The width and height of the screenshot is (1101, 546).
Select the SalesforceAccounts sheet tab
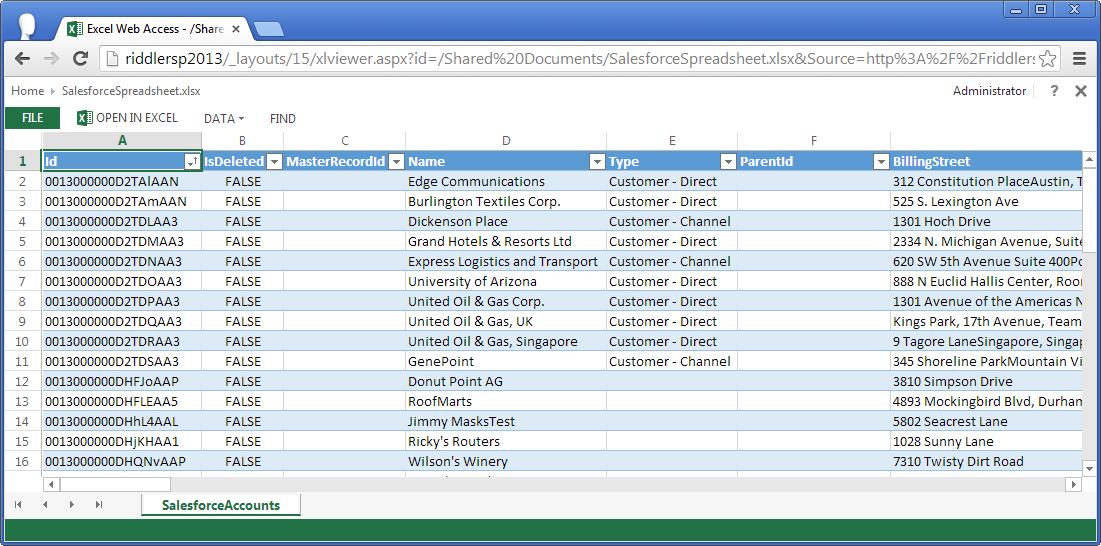coord(221,506)
